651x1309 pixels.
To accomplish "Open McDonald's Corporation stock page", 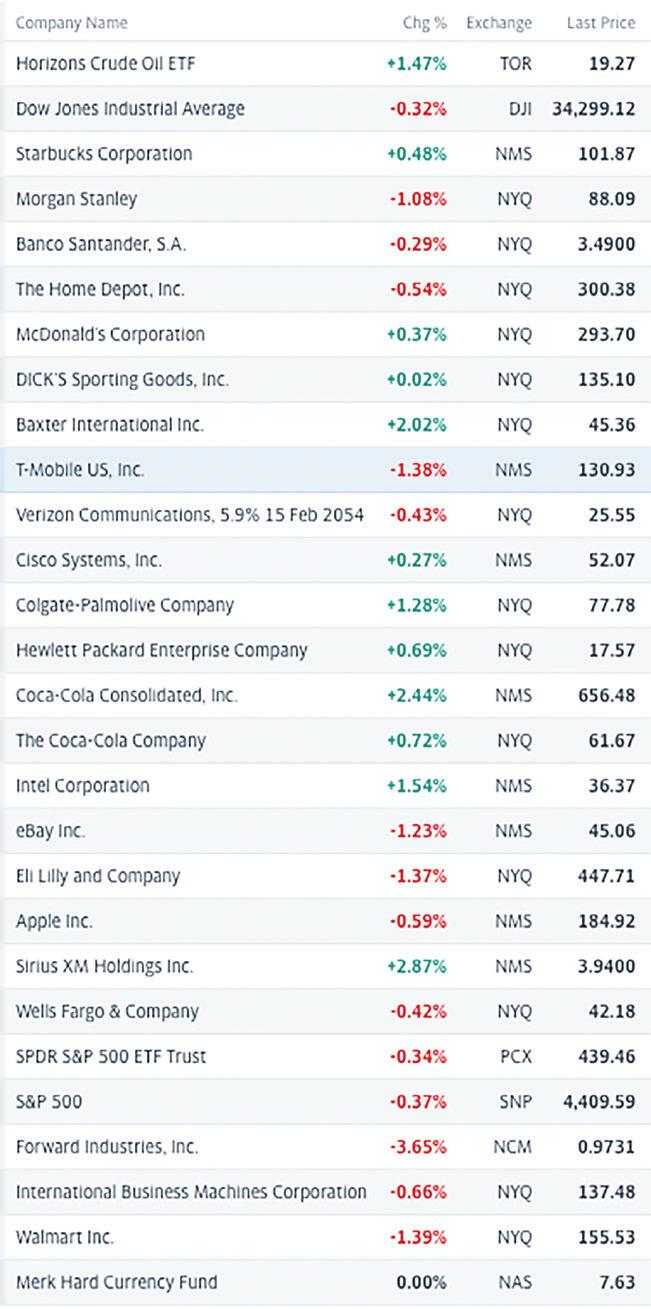I will tap(110, 334).
